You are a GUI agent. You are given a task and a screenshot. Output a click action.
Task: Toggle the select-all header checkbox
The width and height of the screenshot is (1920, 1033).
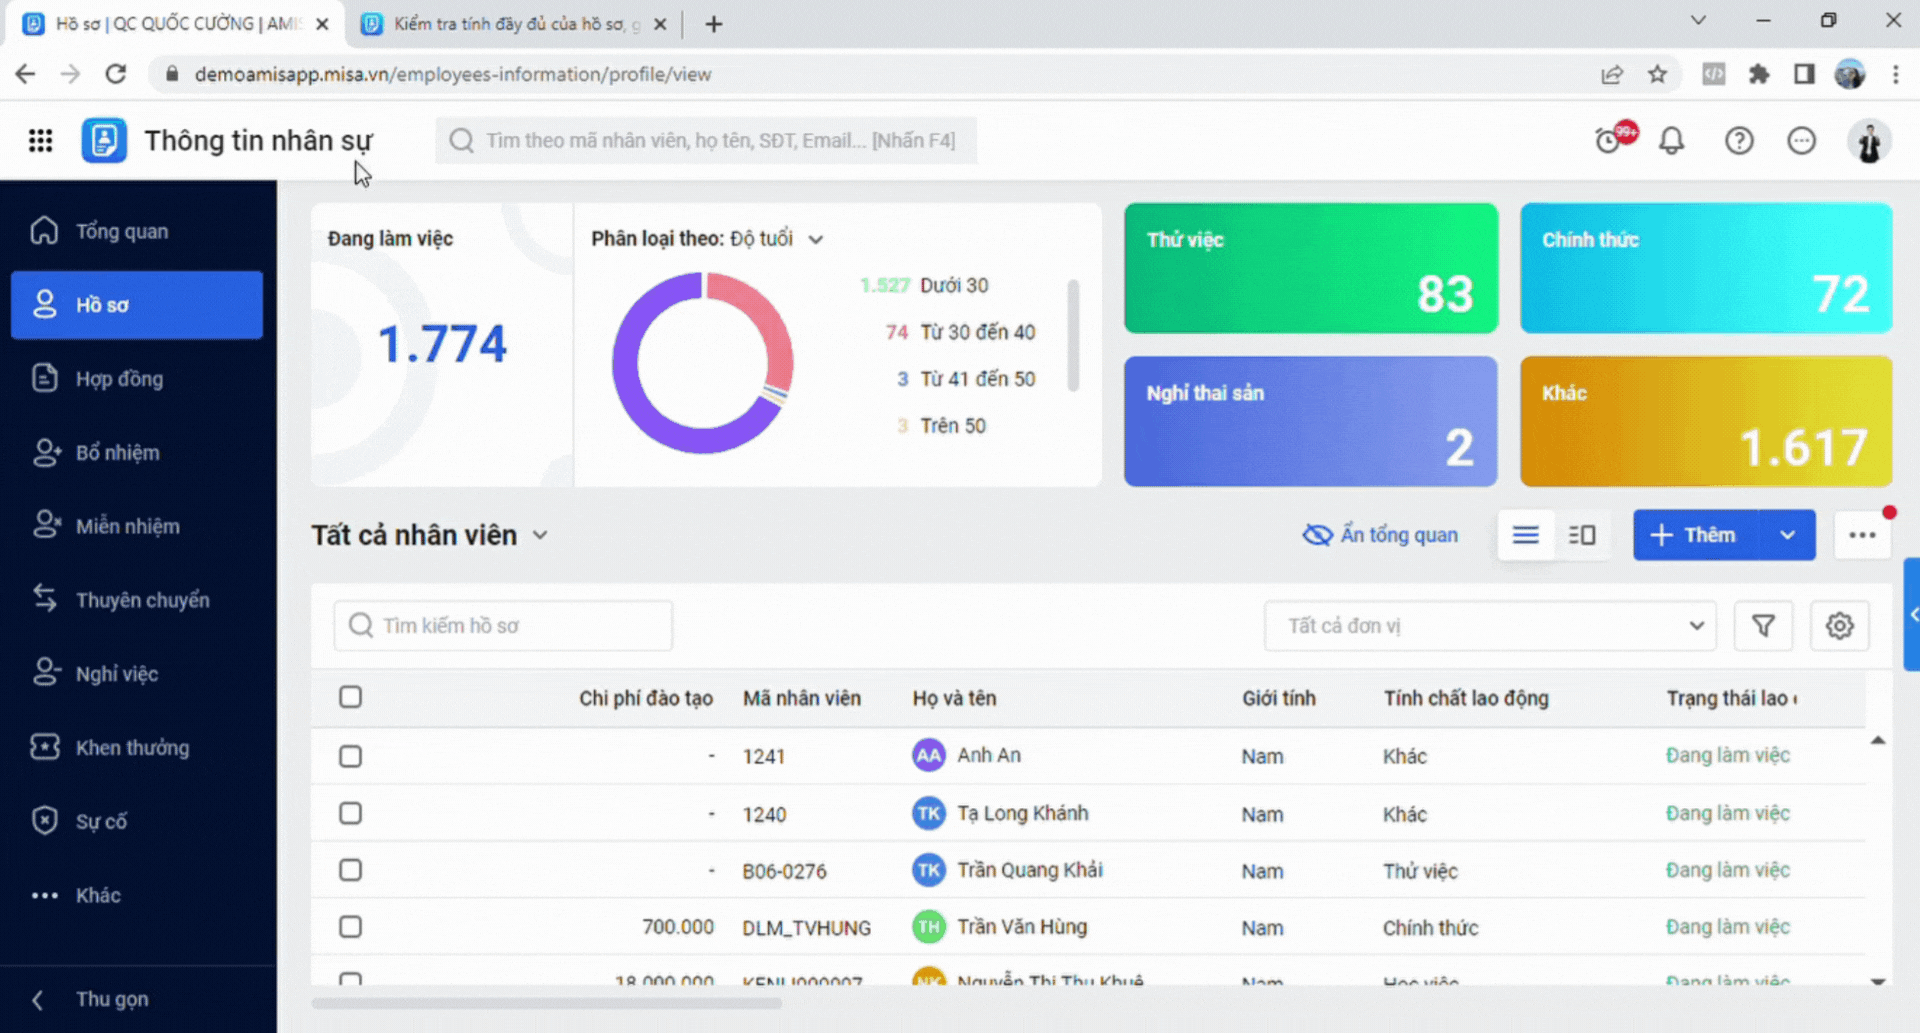pos(350,697)
